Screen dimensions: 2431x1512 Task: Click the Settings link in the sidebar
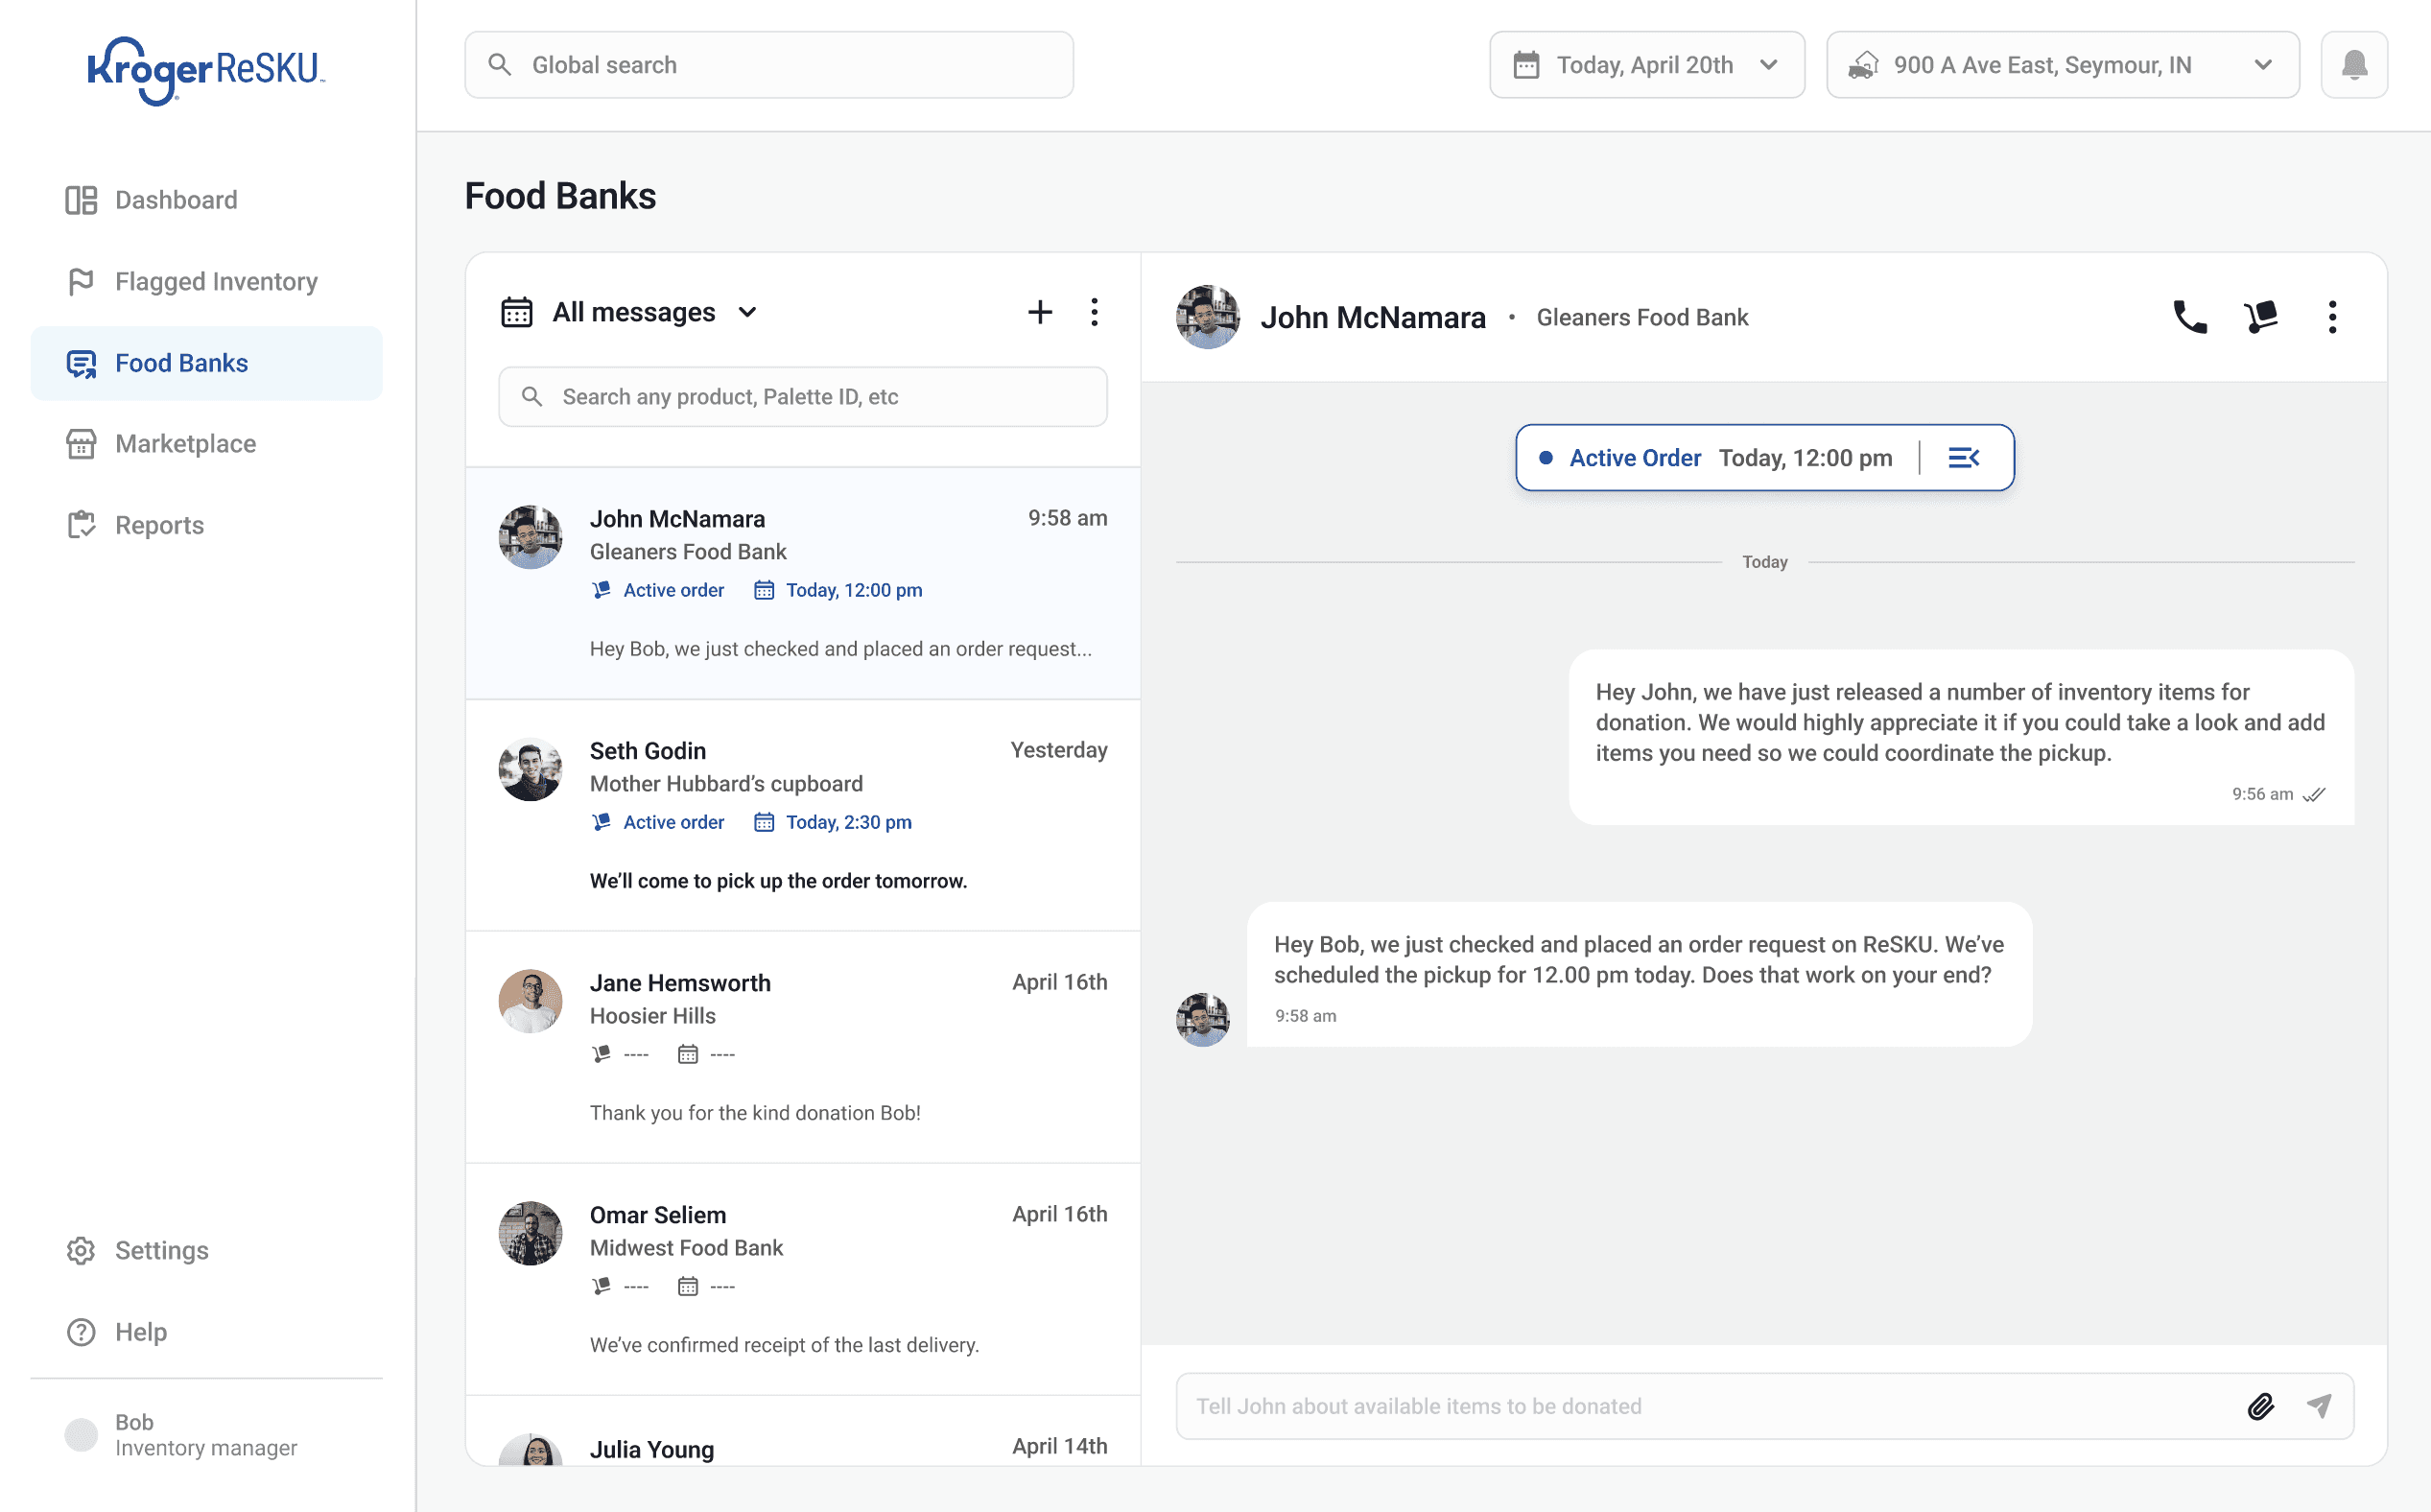coord(161,1250)
